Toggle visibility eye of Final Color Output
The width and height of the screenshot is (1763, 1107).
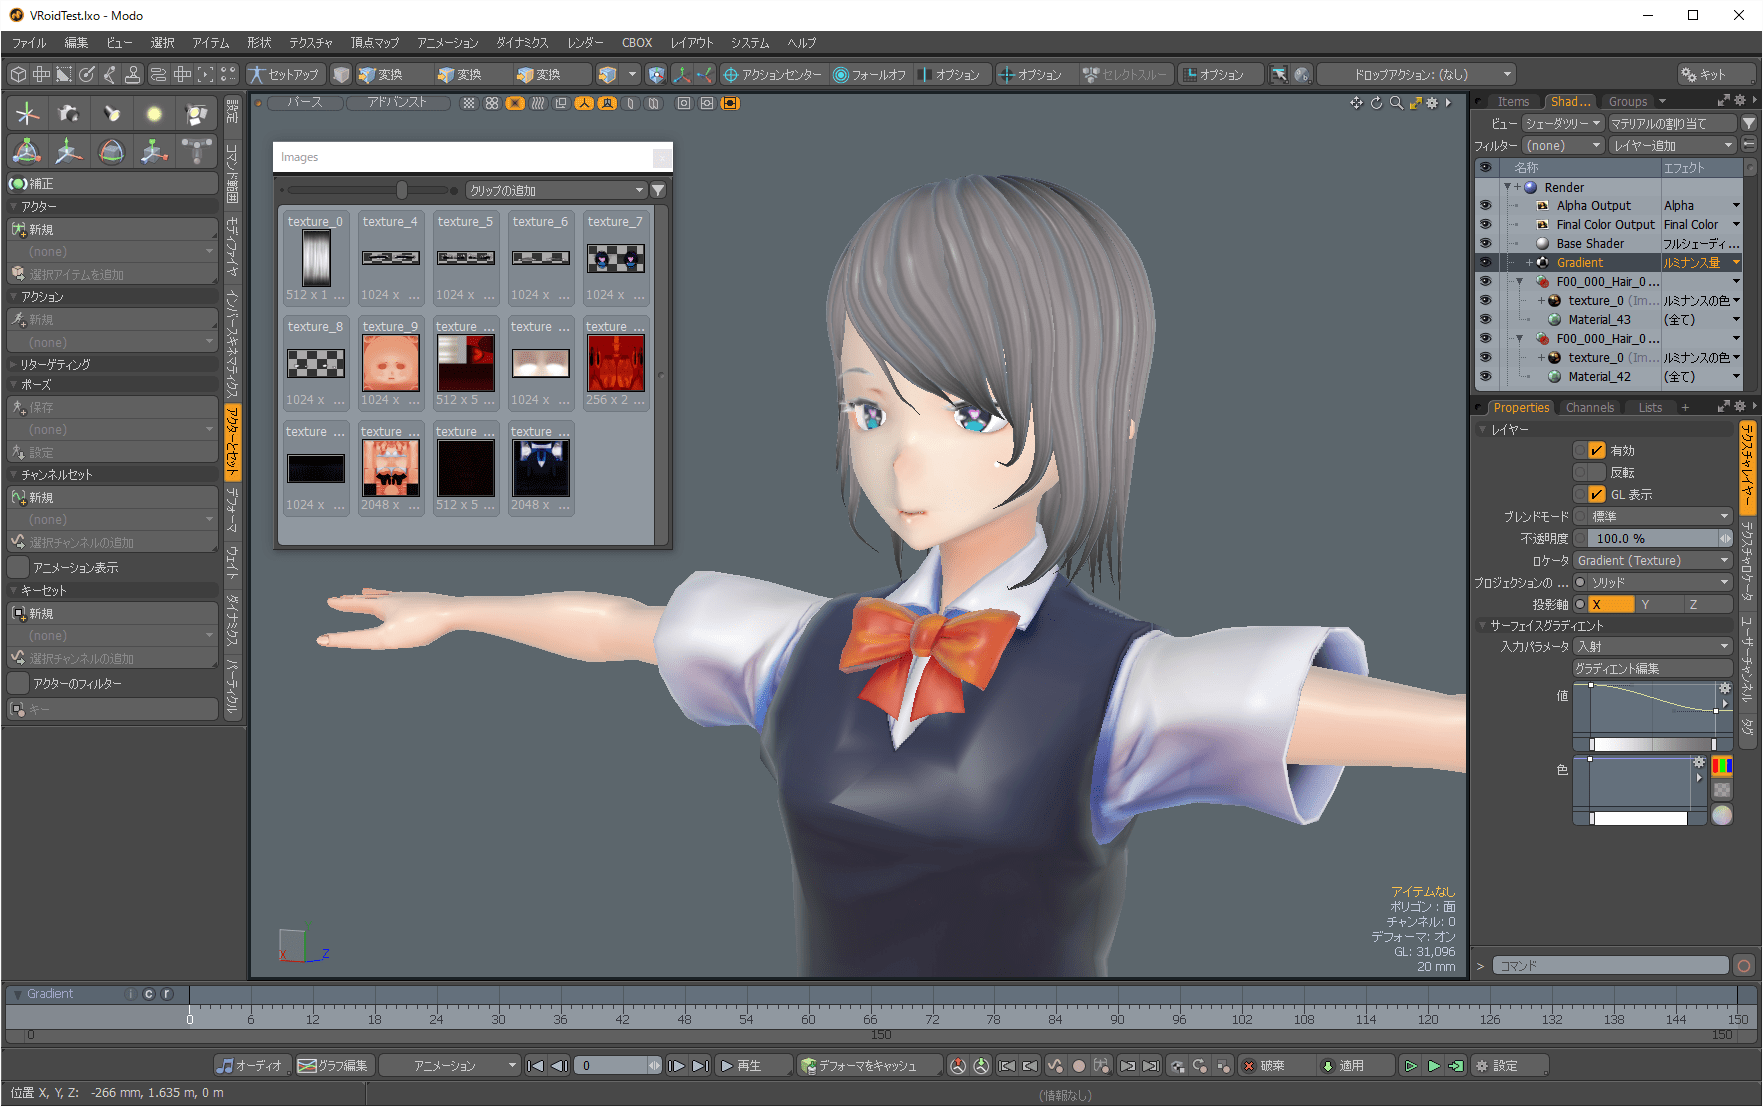pos(1485,224)
